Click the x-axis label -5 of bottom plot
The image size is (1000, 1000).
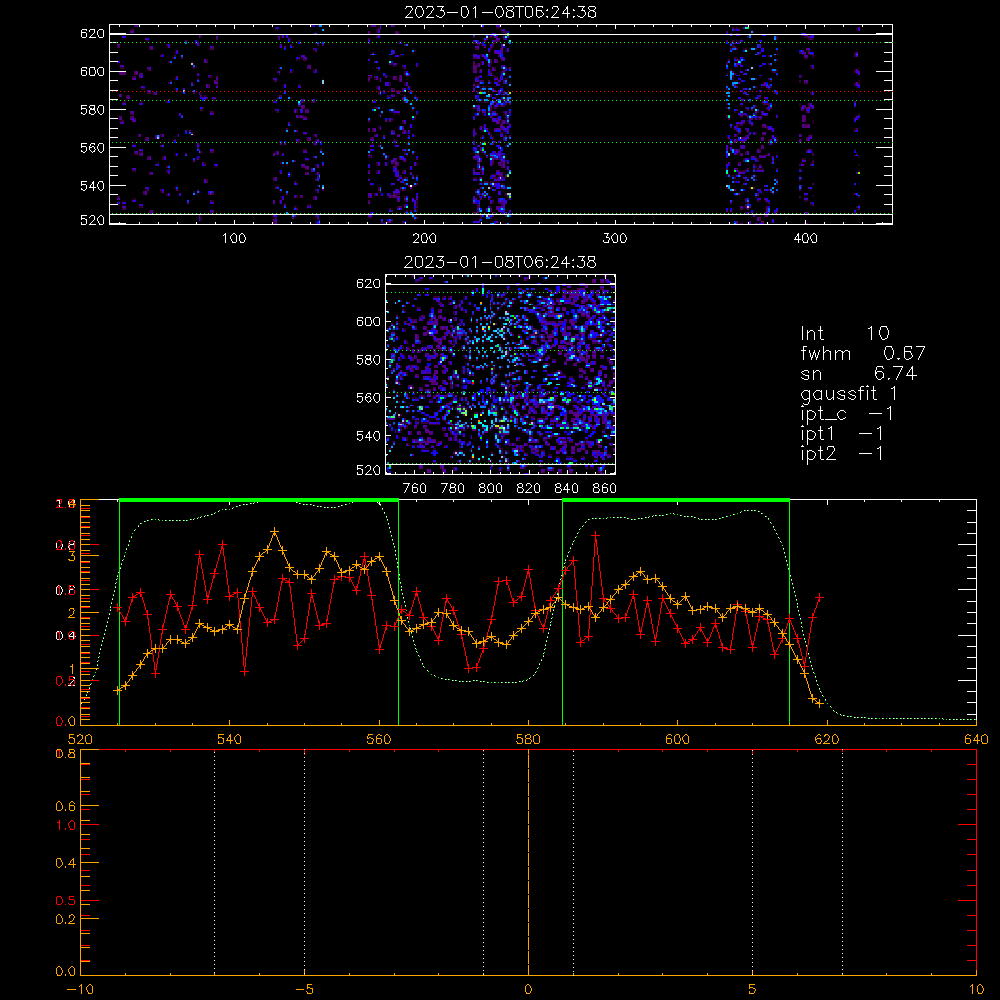coord(305,989)
